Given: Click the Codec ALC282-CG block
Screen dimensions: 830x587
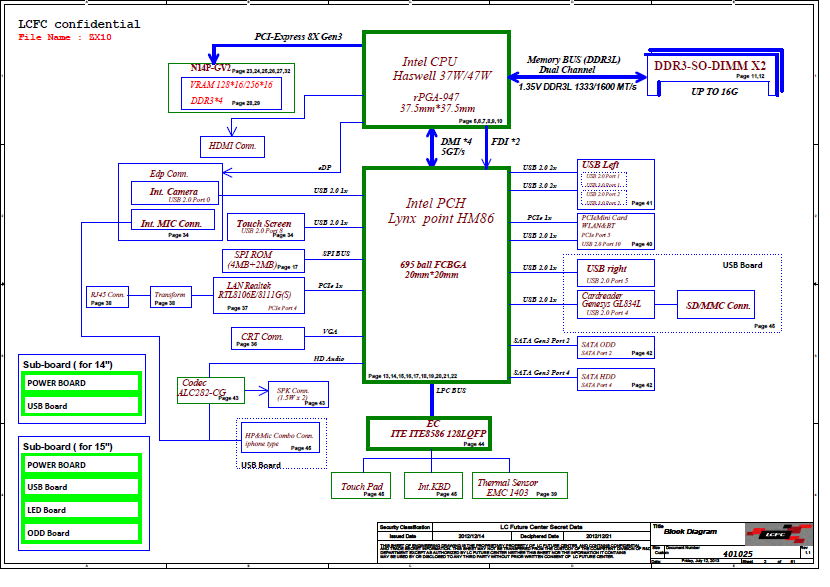Looking at the screenshot, I should [x=211, y=391].
